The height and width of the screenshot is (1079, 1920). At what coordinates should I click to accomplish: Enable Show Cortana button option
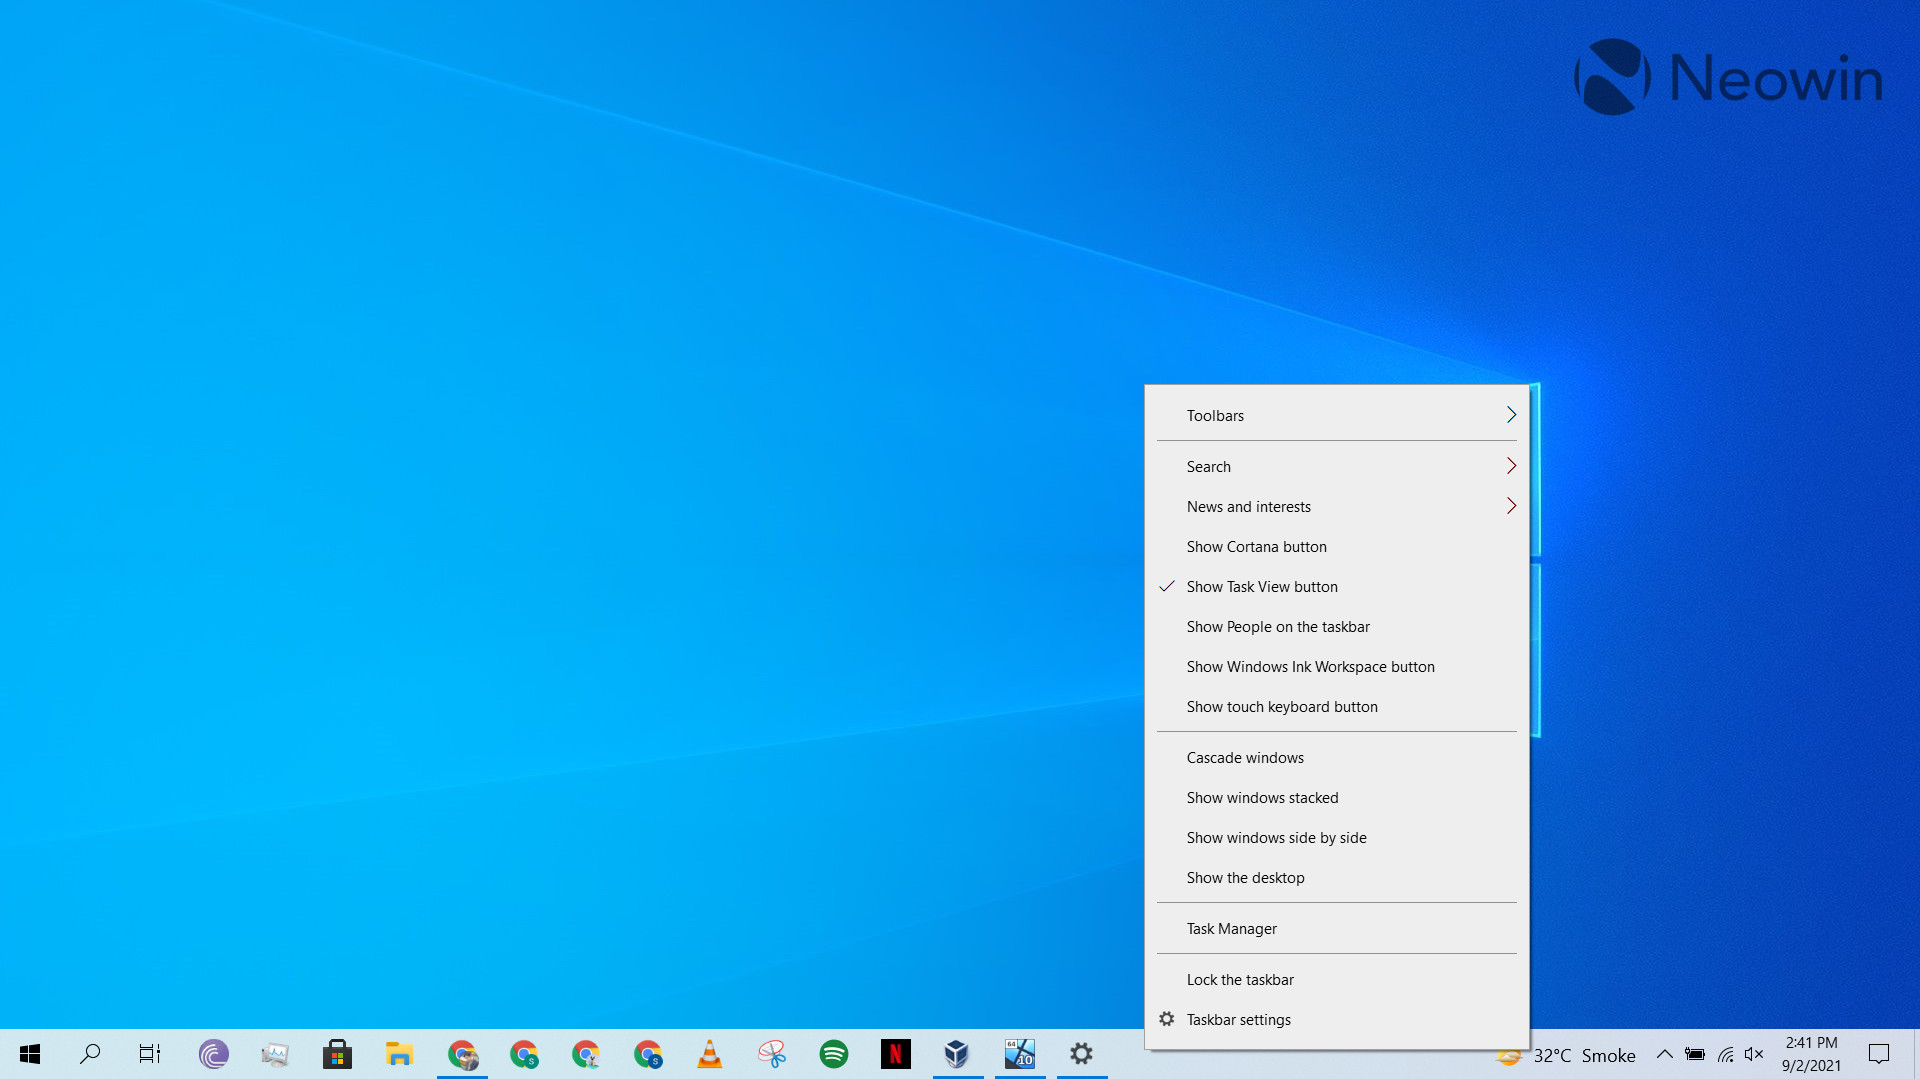click(1256, 547)
